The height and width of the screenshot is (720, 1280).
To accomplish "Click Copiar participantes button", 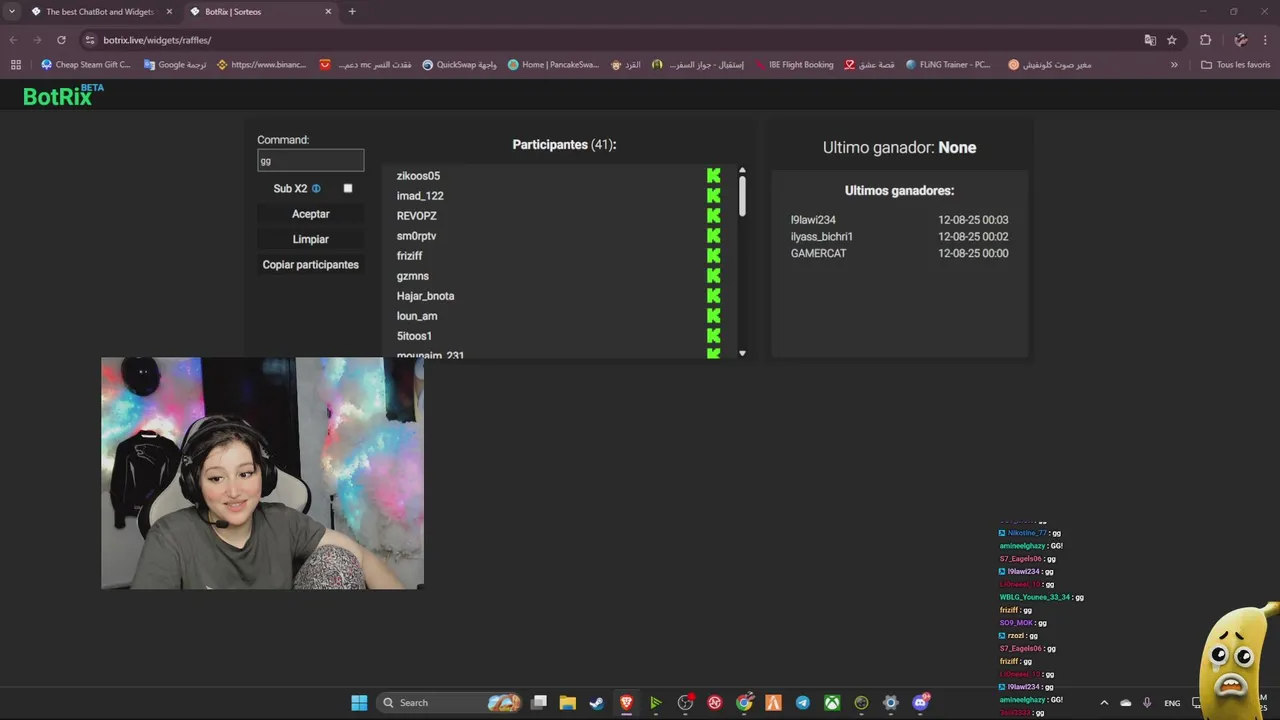I will coord(310,265).
